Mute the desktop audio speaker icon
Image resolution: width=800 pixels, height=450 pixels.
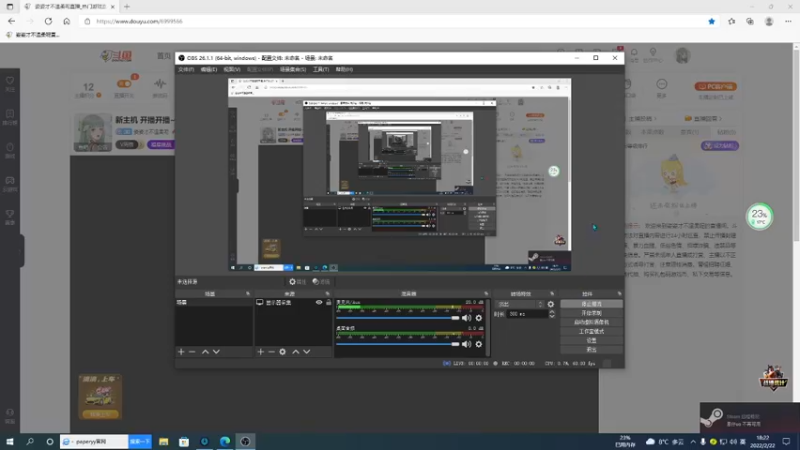coord(466,344)
